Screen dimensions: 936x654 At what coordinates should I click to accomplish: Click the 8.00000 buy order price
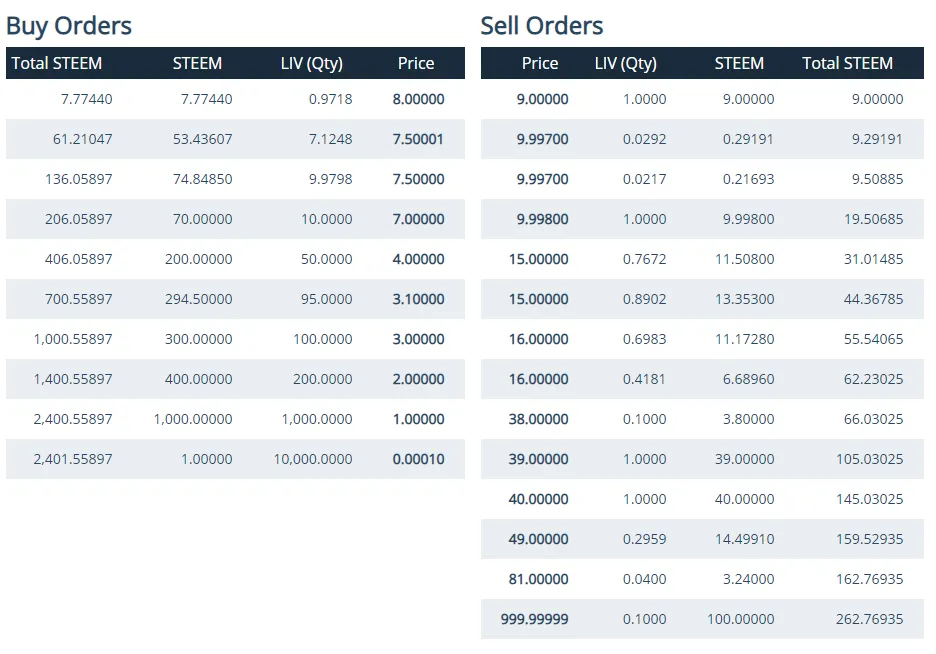coord(418,99)
